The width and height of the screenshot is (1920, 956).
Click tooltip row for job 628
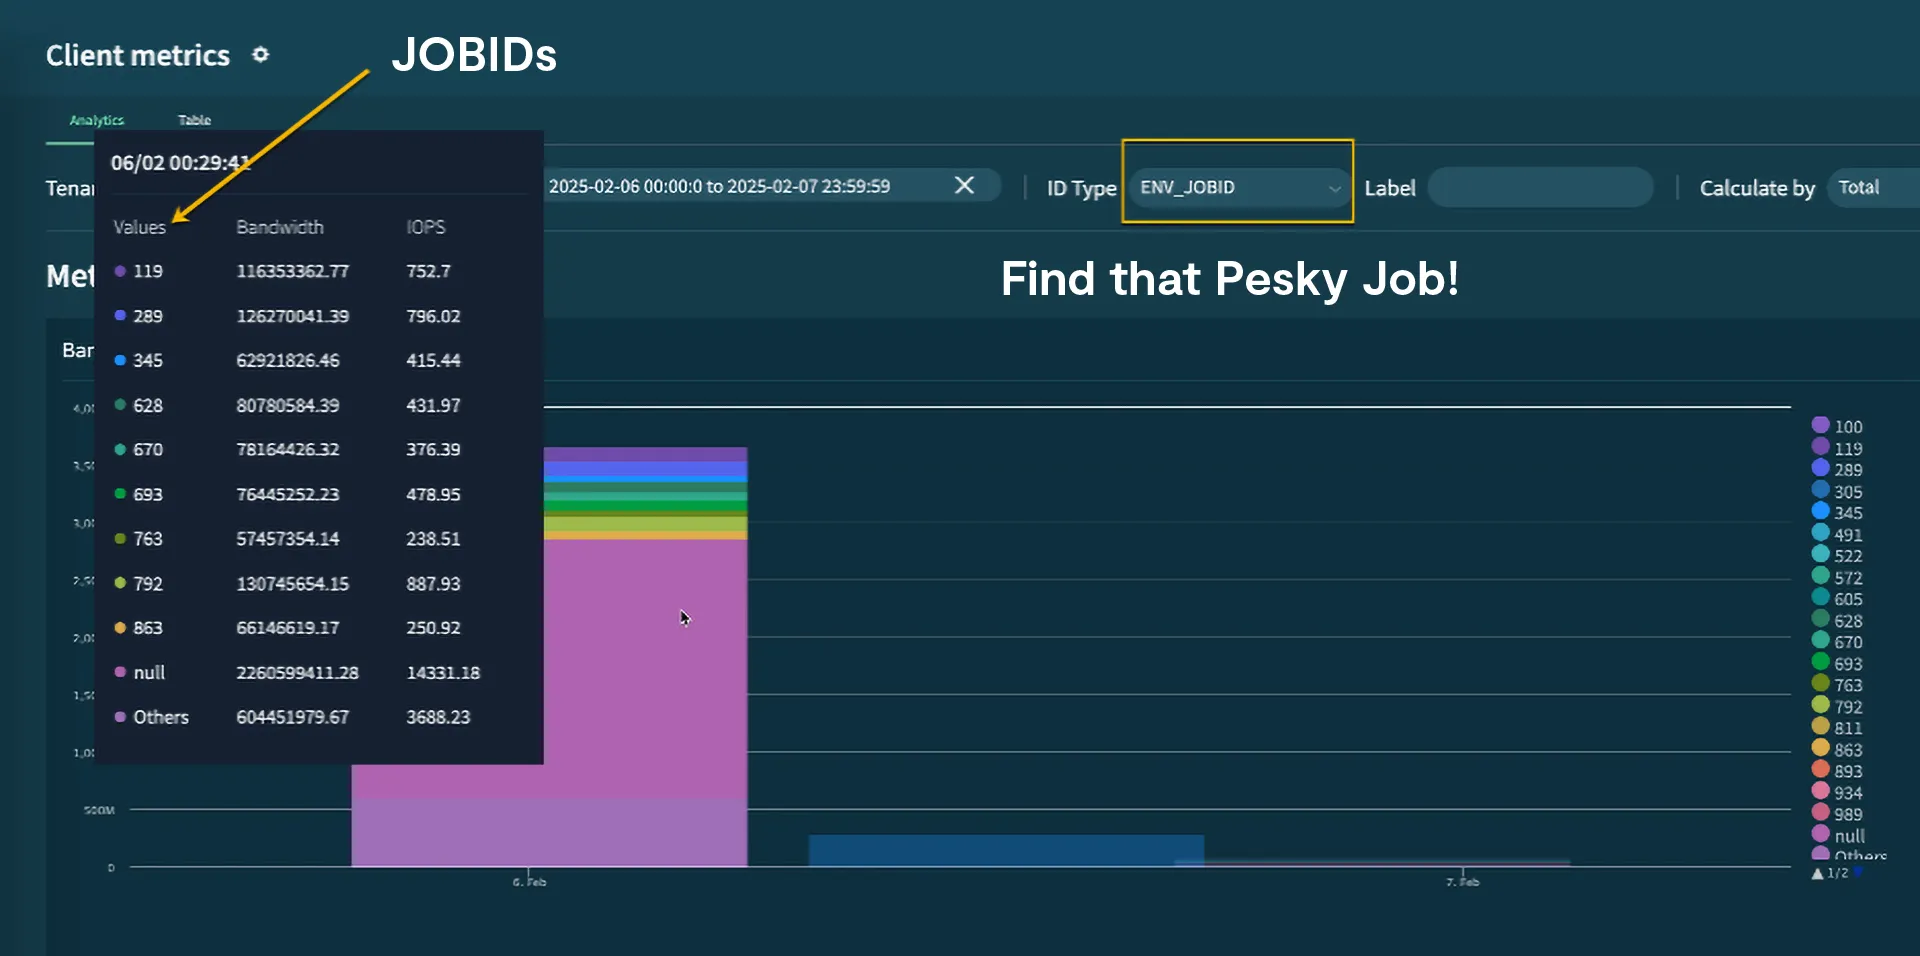(x=318, y=405)
